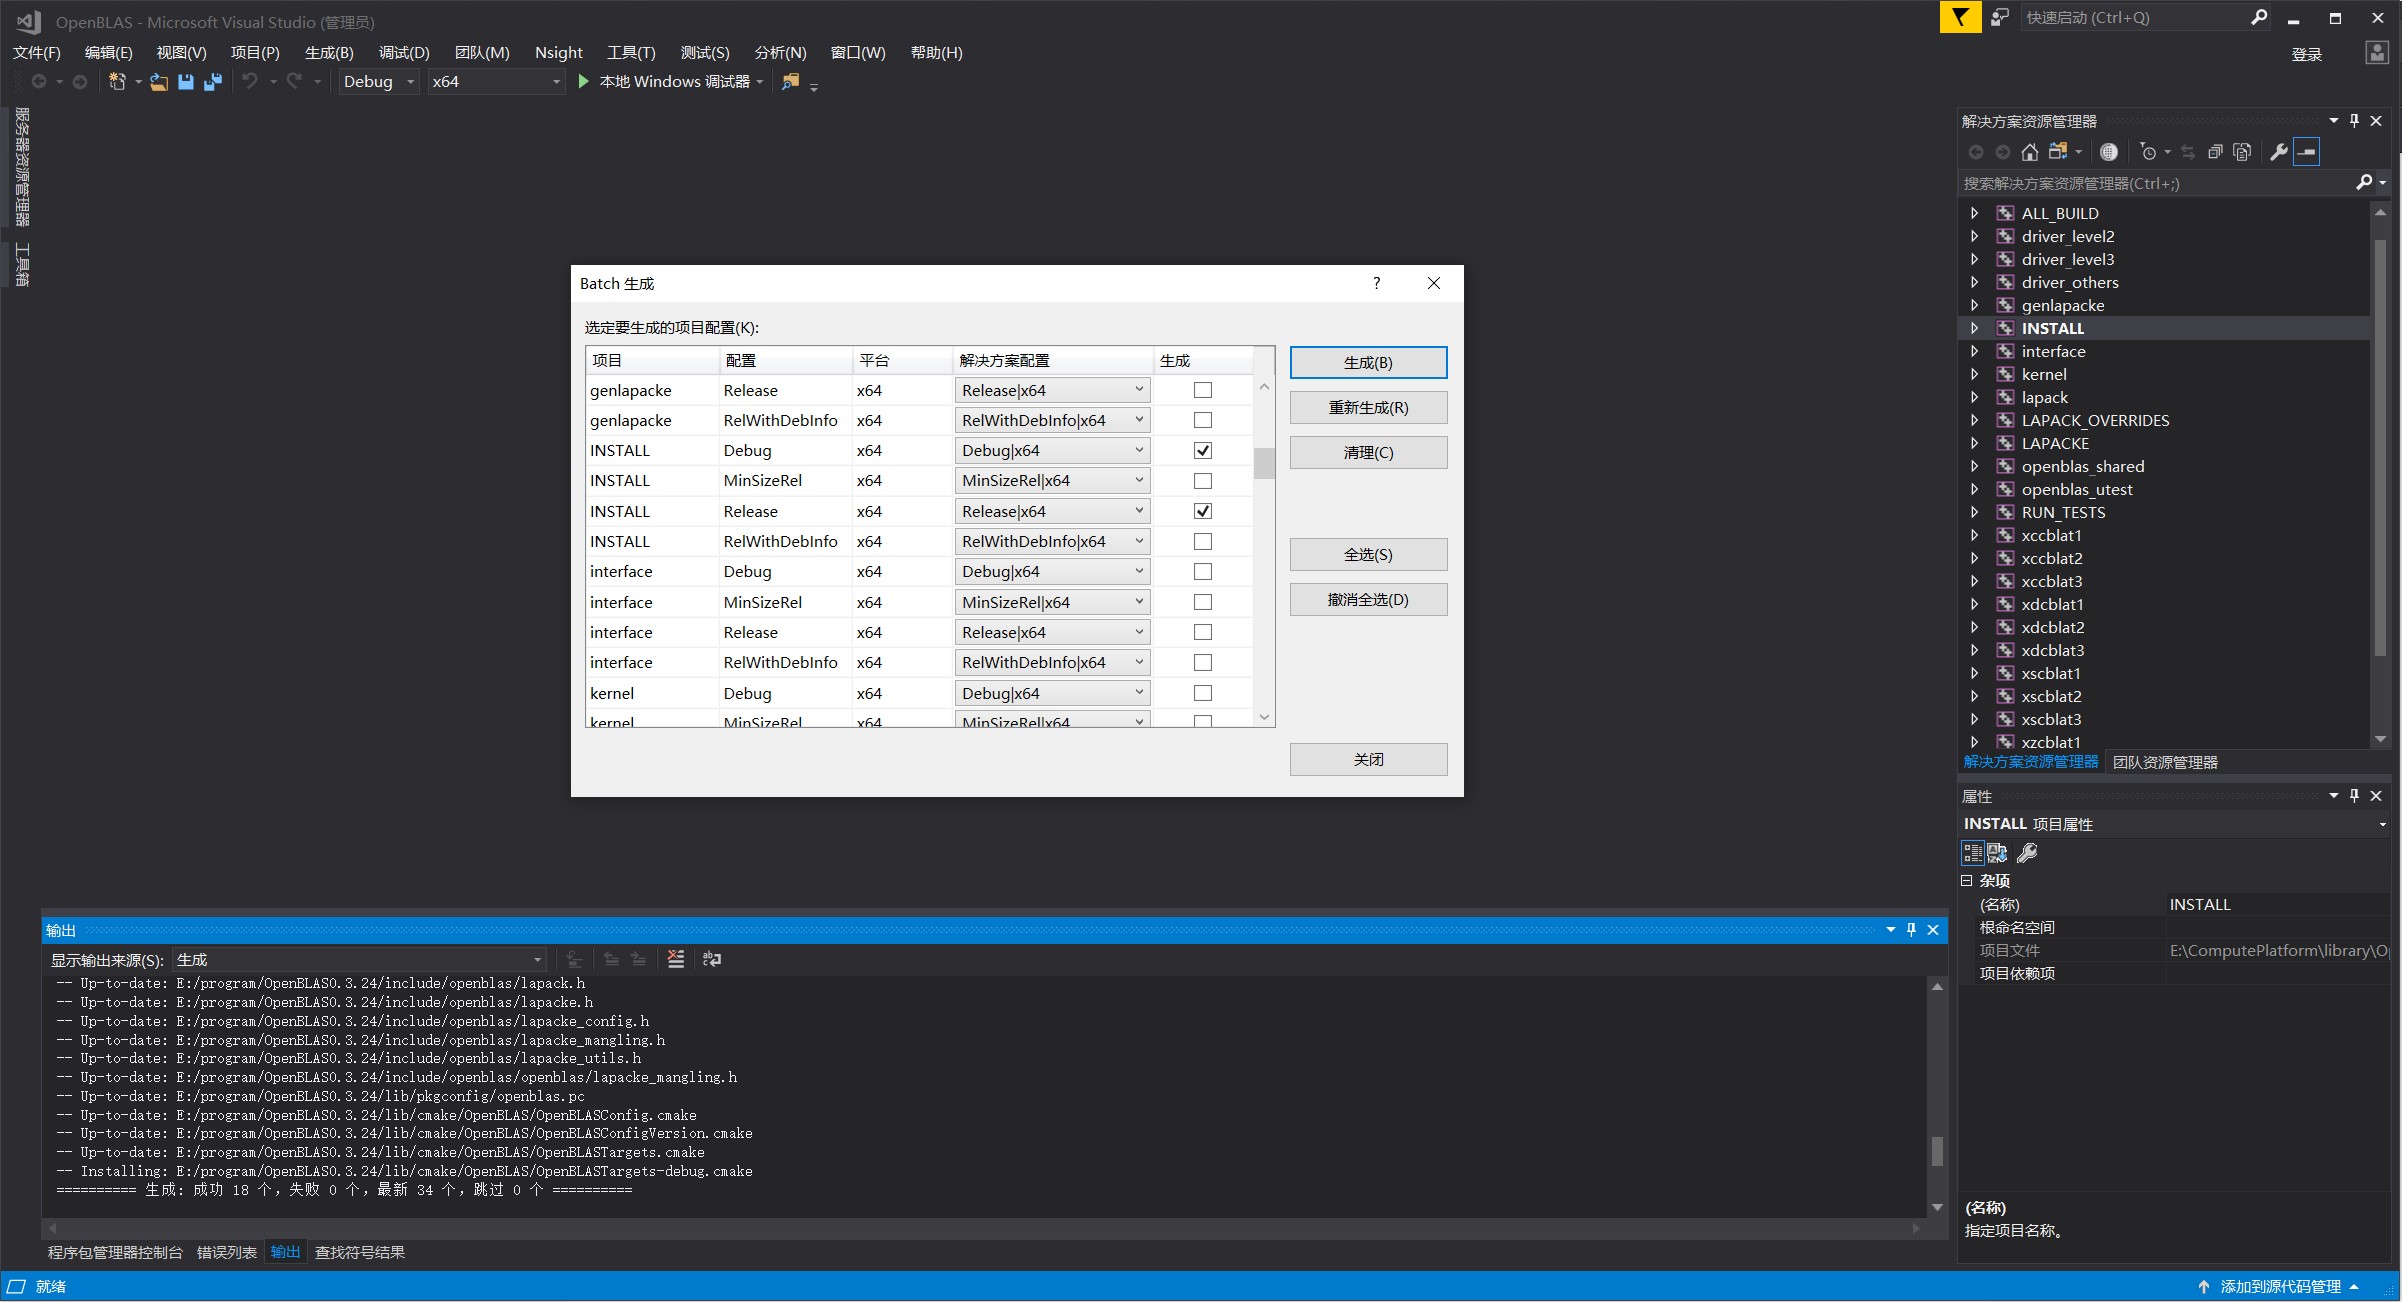Click the Output panel vertical scrollbar thumb
Screen dimensions: 2402x1302
[x=1937, y=1151]
